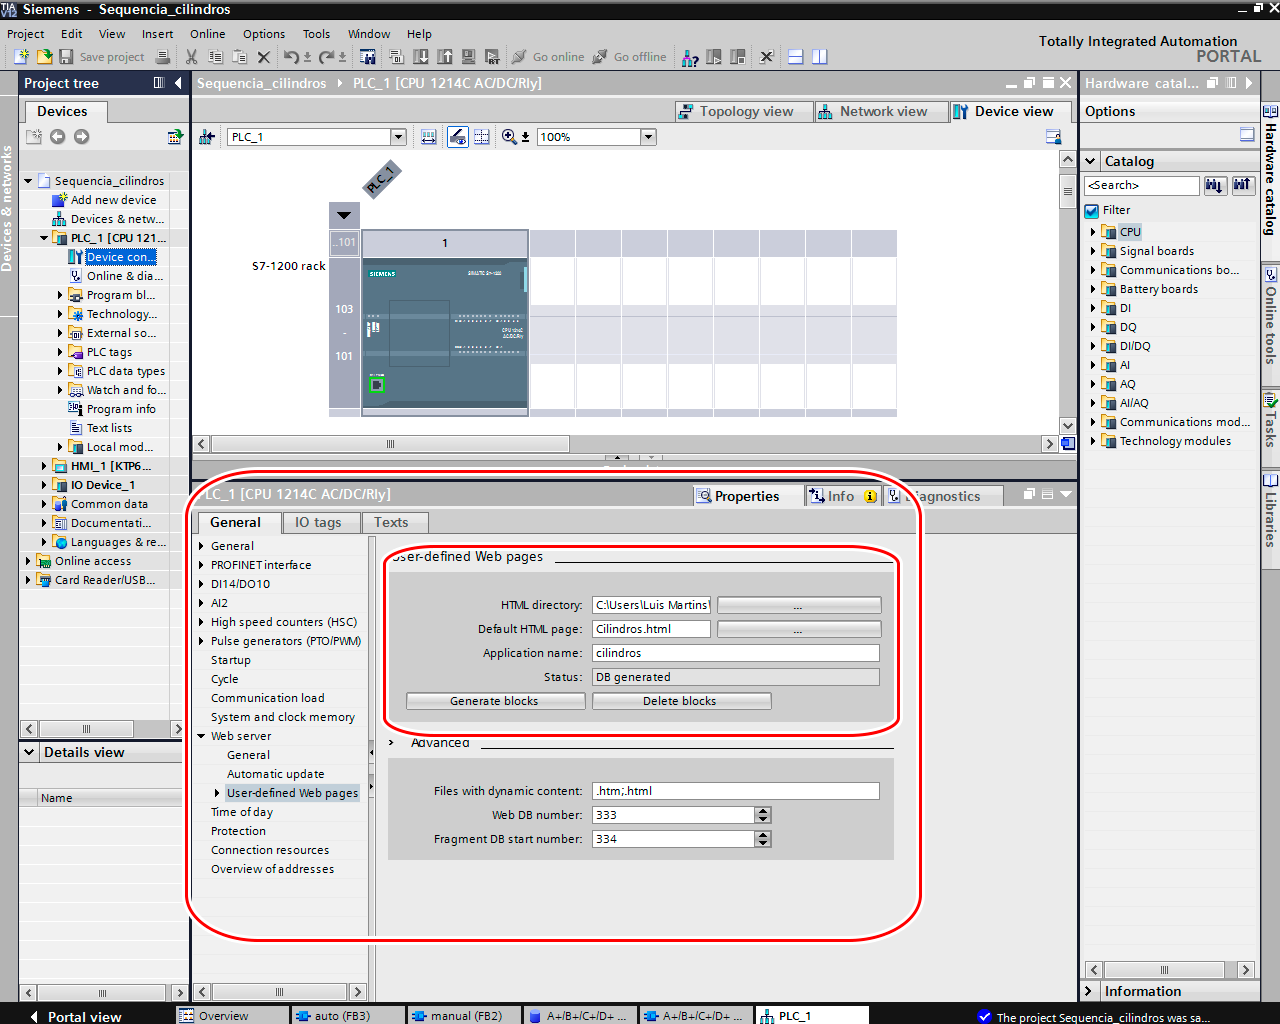
Task: Click browse button for Default HTML page
Action: pyautogui.click(x=799, y=629)
